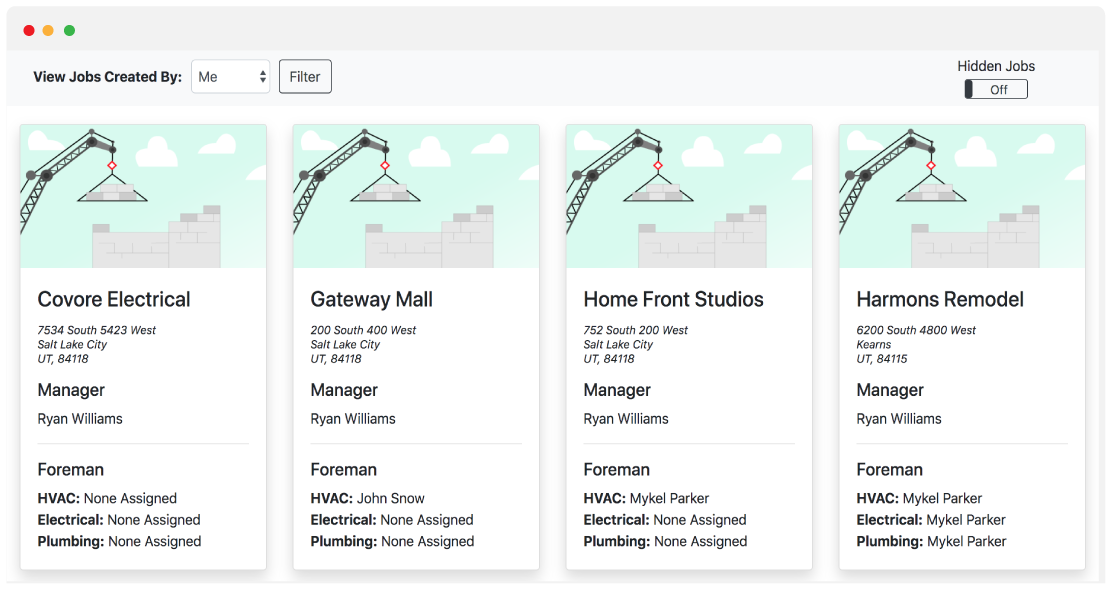Image resolution: width=1112 pixels, height=595 pixels.
Task: Click the red close window button
Action: [x=29, y=31]
